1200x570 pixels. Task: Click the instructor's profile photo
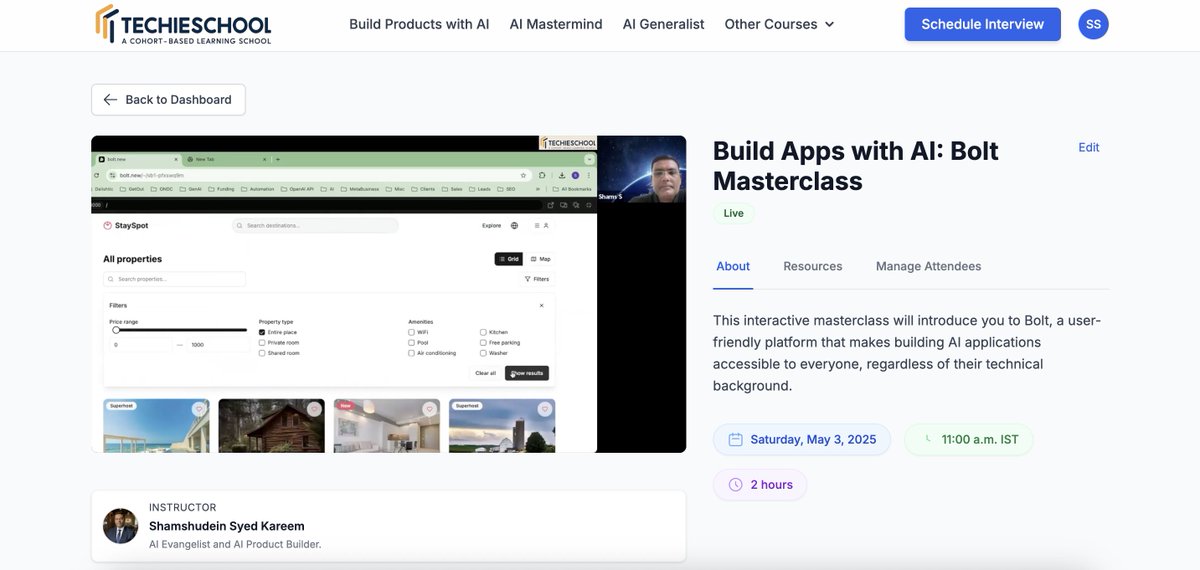tap(120, 526)
